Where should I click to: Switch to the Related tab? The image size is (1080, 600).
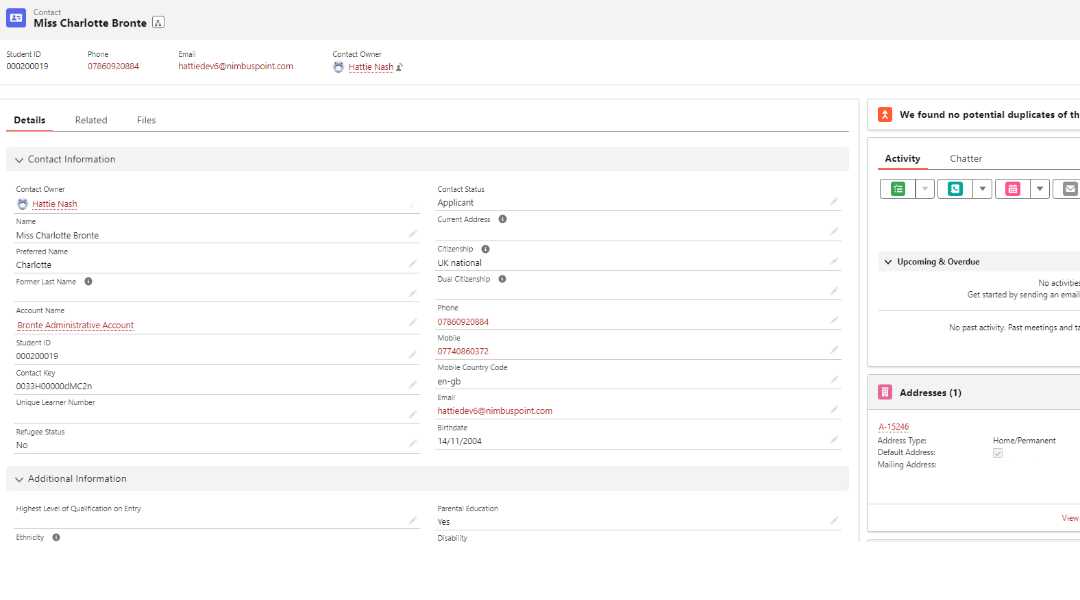(x=90, y=119)
